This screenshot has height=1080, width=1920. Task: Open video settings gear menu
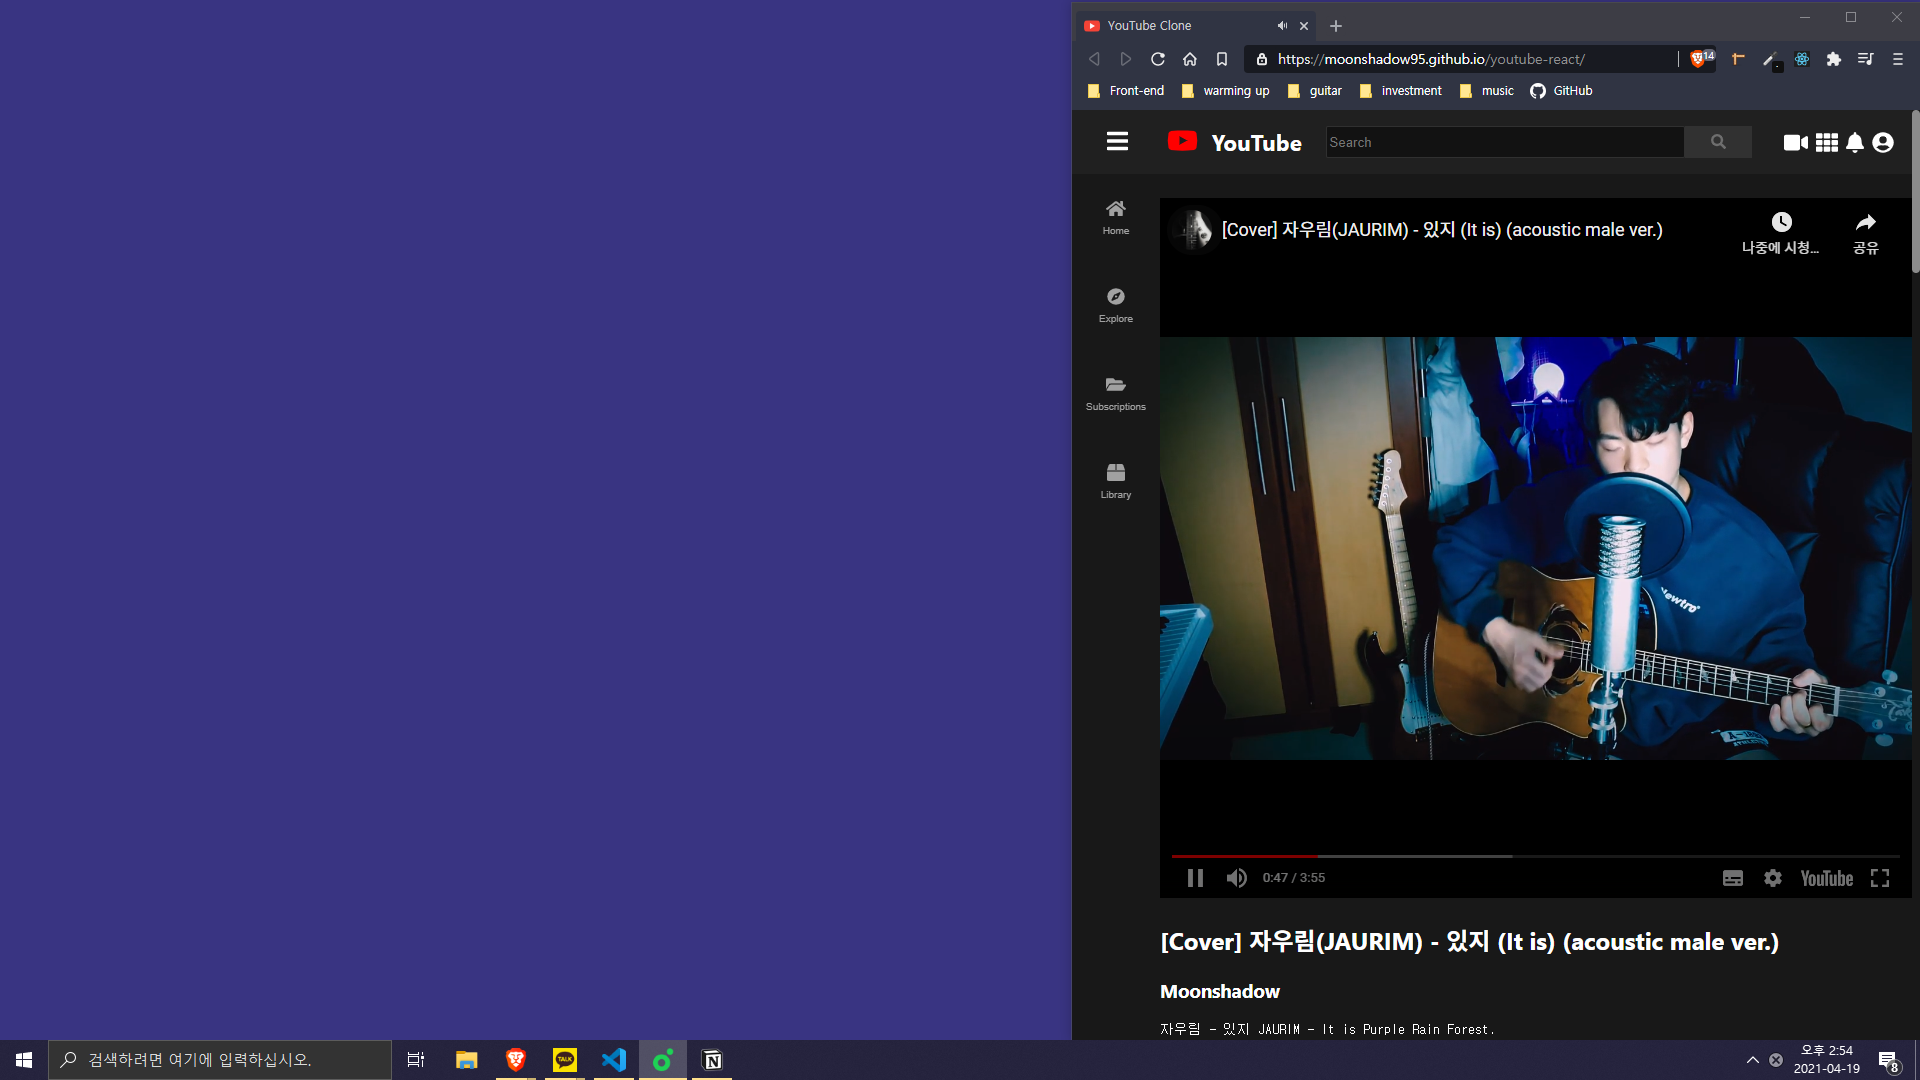coord(1773,878)
